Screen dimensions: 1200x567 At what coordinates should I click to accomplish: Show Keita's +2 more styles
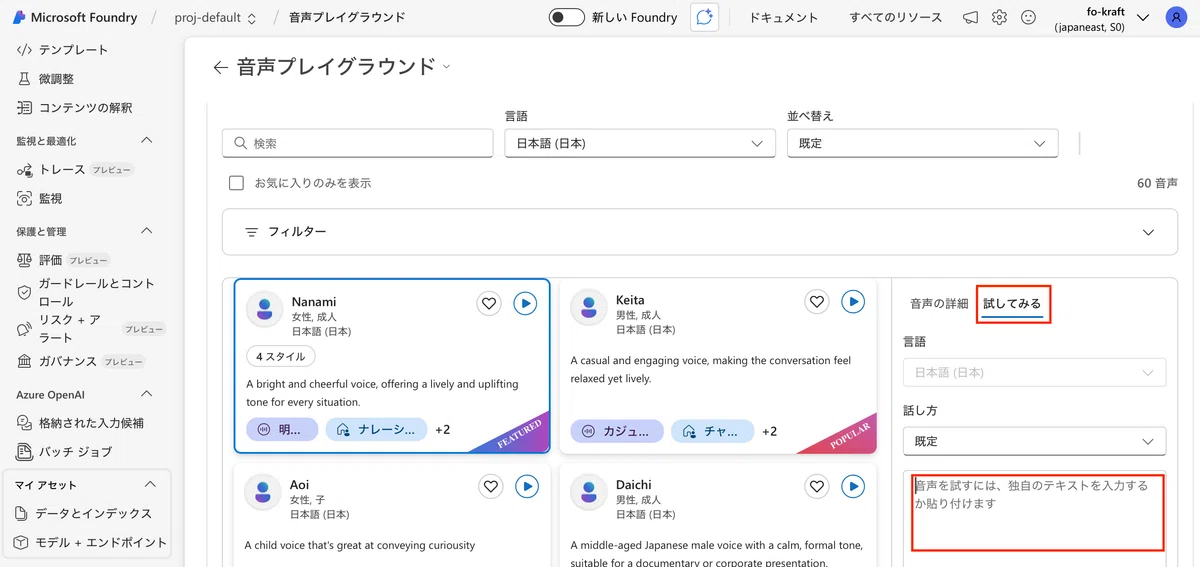click(770, 431)
